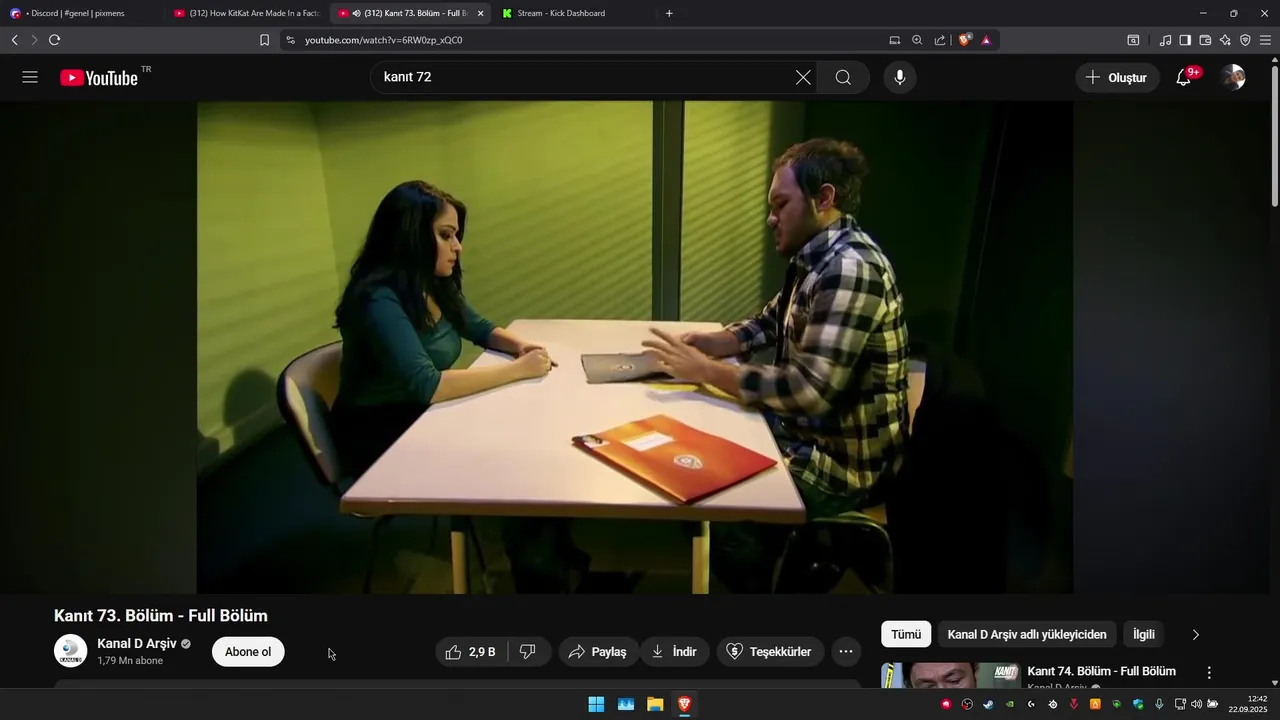Pause the video by clicking the player
Image resolution: width=1280 pixels, height=720 pixels.
[x=635, y=347]
